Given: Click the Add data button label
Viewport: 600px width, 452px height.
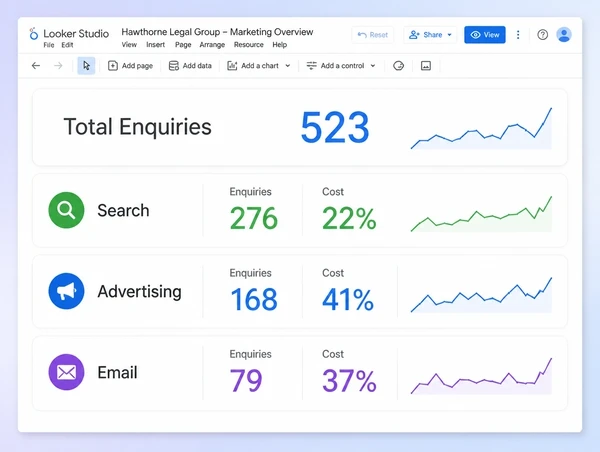Looking at the screenshot, I should [x=197, y=66].
